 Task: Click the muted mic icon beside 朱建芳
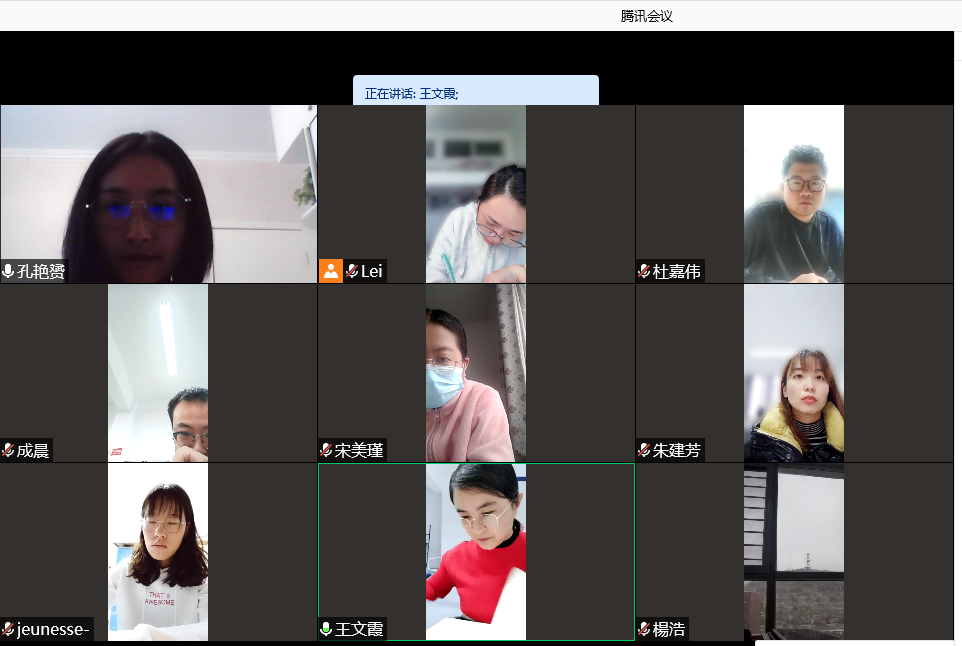pyautogui.click(x=645, y=450)
